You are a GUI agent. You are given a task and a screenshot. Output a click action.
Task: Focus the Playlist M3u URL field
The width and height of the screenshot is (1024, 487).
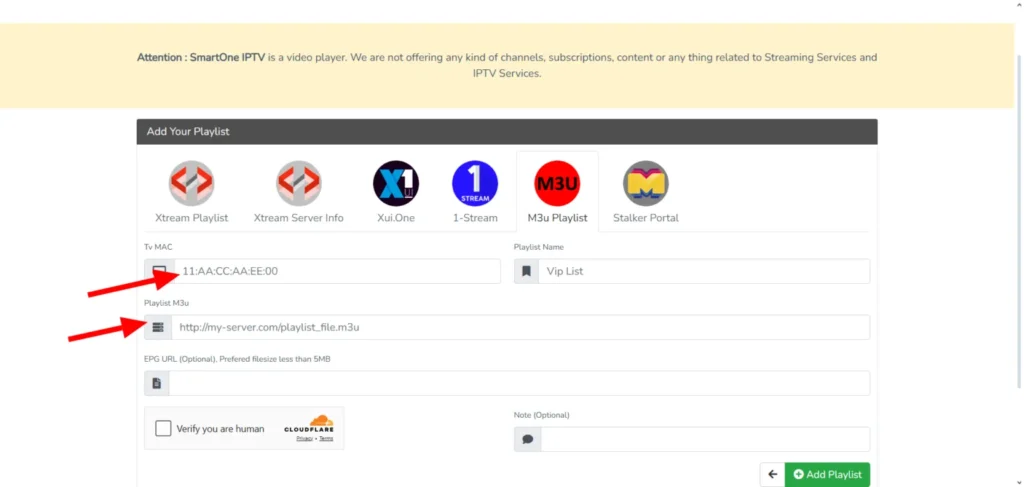coord(520,327)
